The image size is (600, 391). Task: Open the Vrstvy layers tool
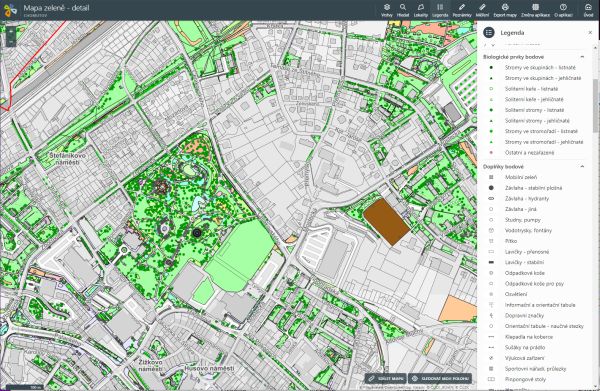coord(387,10)
